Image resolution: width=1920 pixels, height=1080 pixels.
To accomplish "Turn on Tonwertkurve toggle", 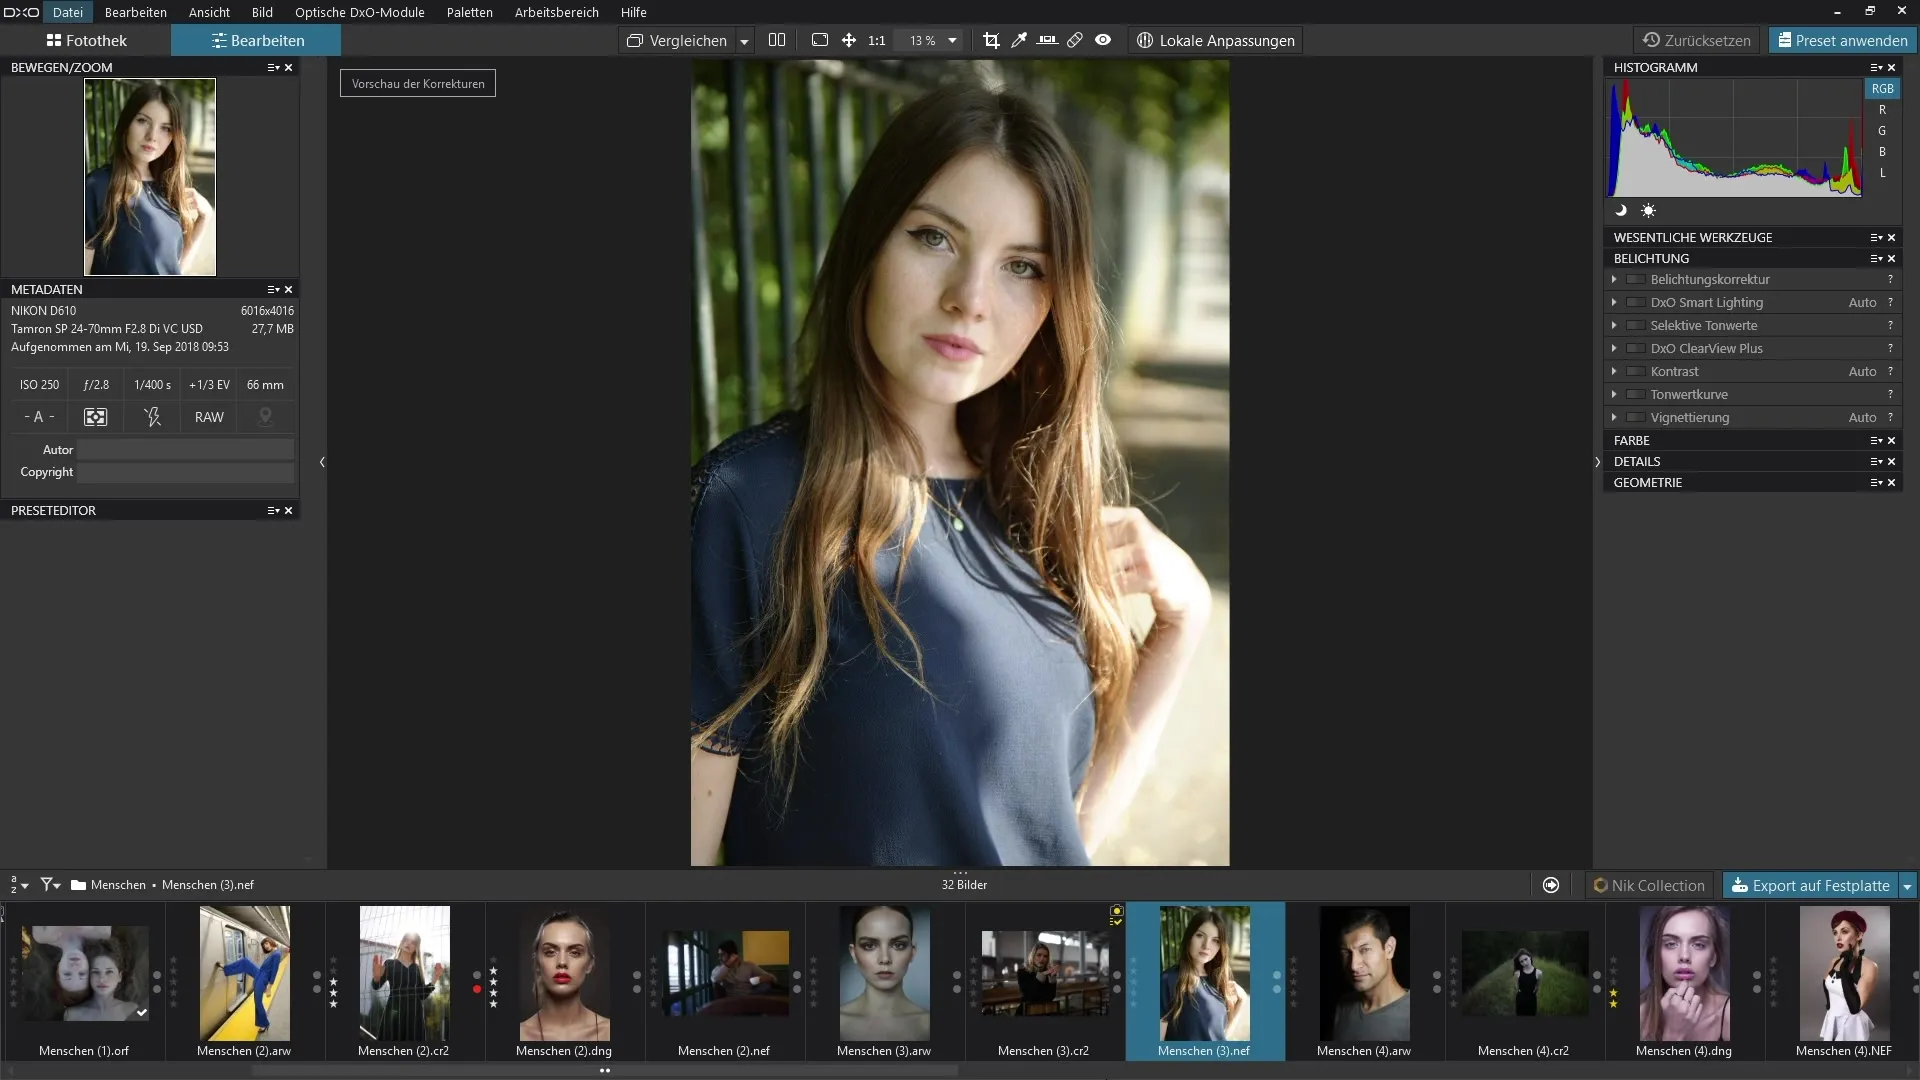I will pyautogui.click(x=1636, y=394).
